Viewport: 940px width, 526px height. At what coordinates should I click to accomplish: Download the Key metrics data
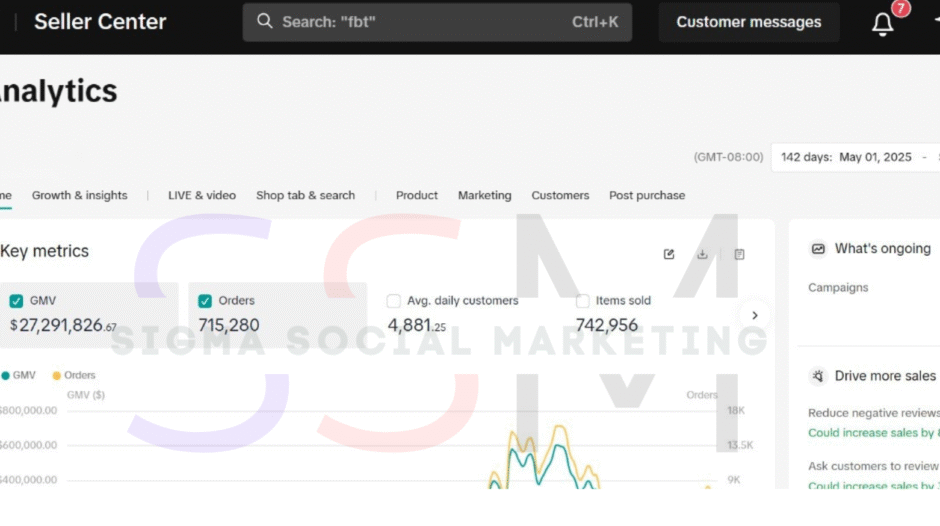pos(703,254)
